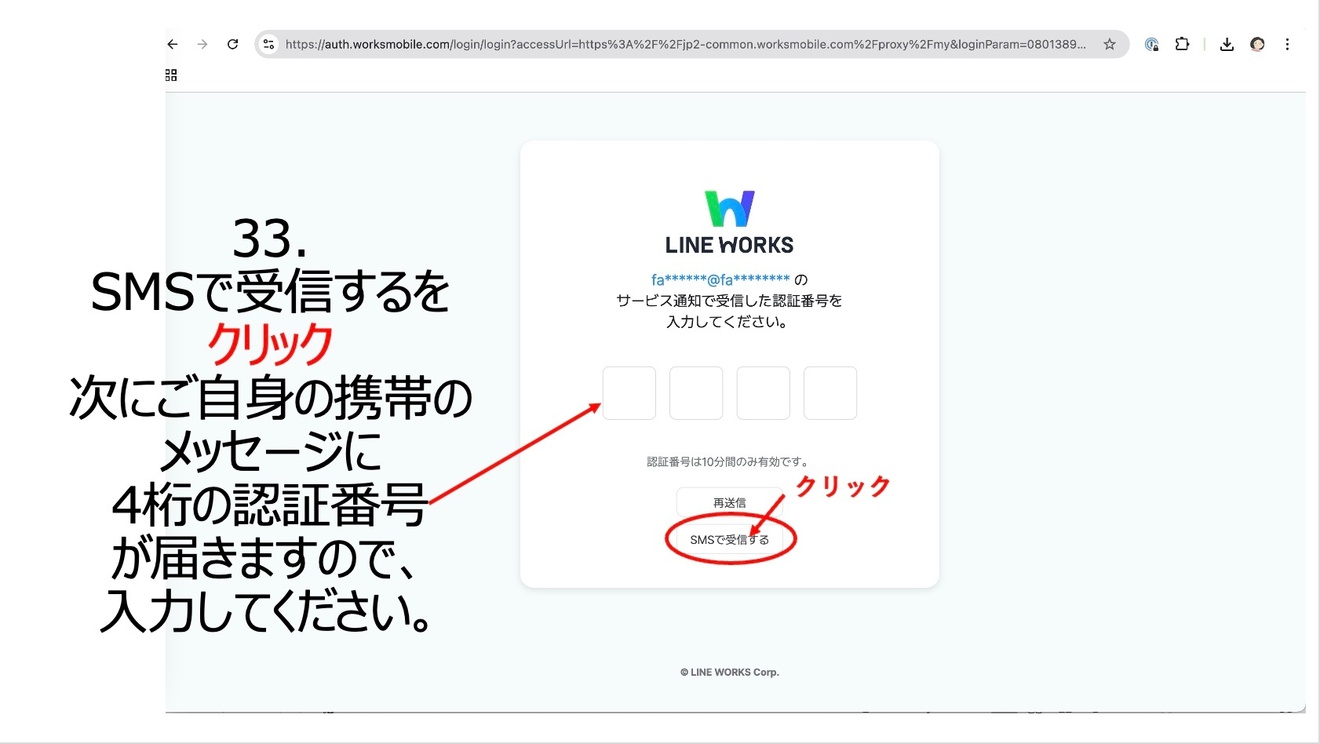Open the Chrome three-dot menu

pyautogui.click(x=1287, y=44)
